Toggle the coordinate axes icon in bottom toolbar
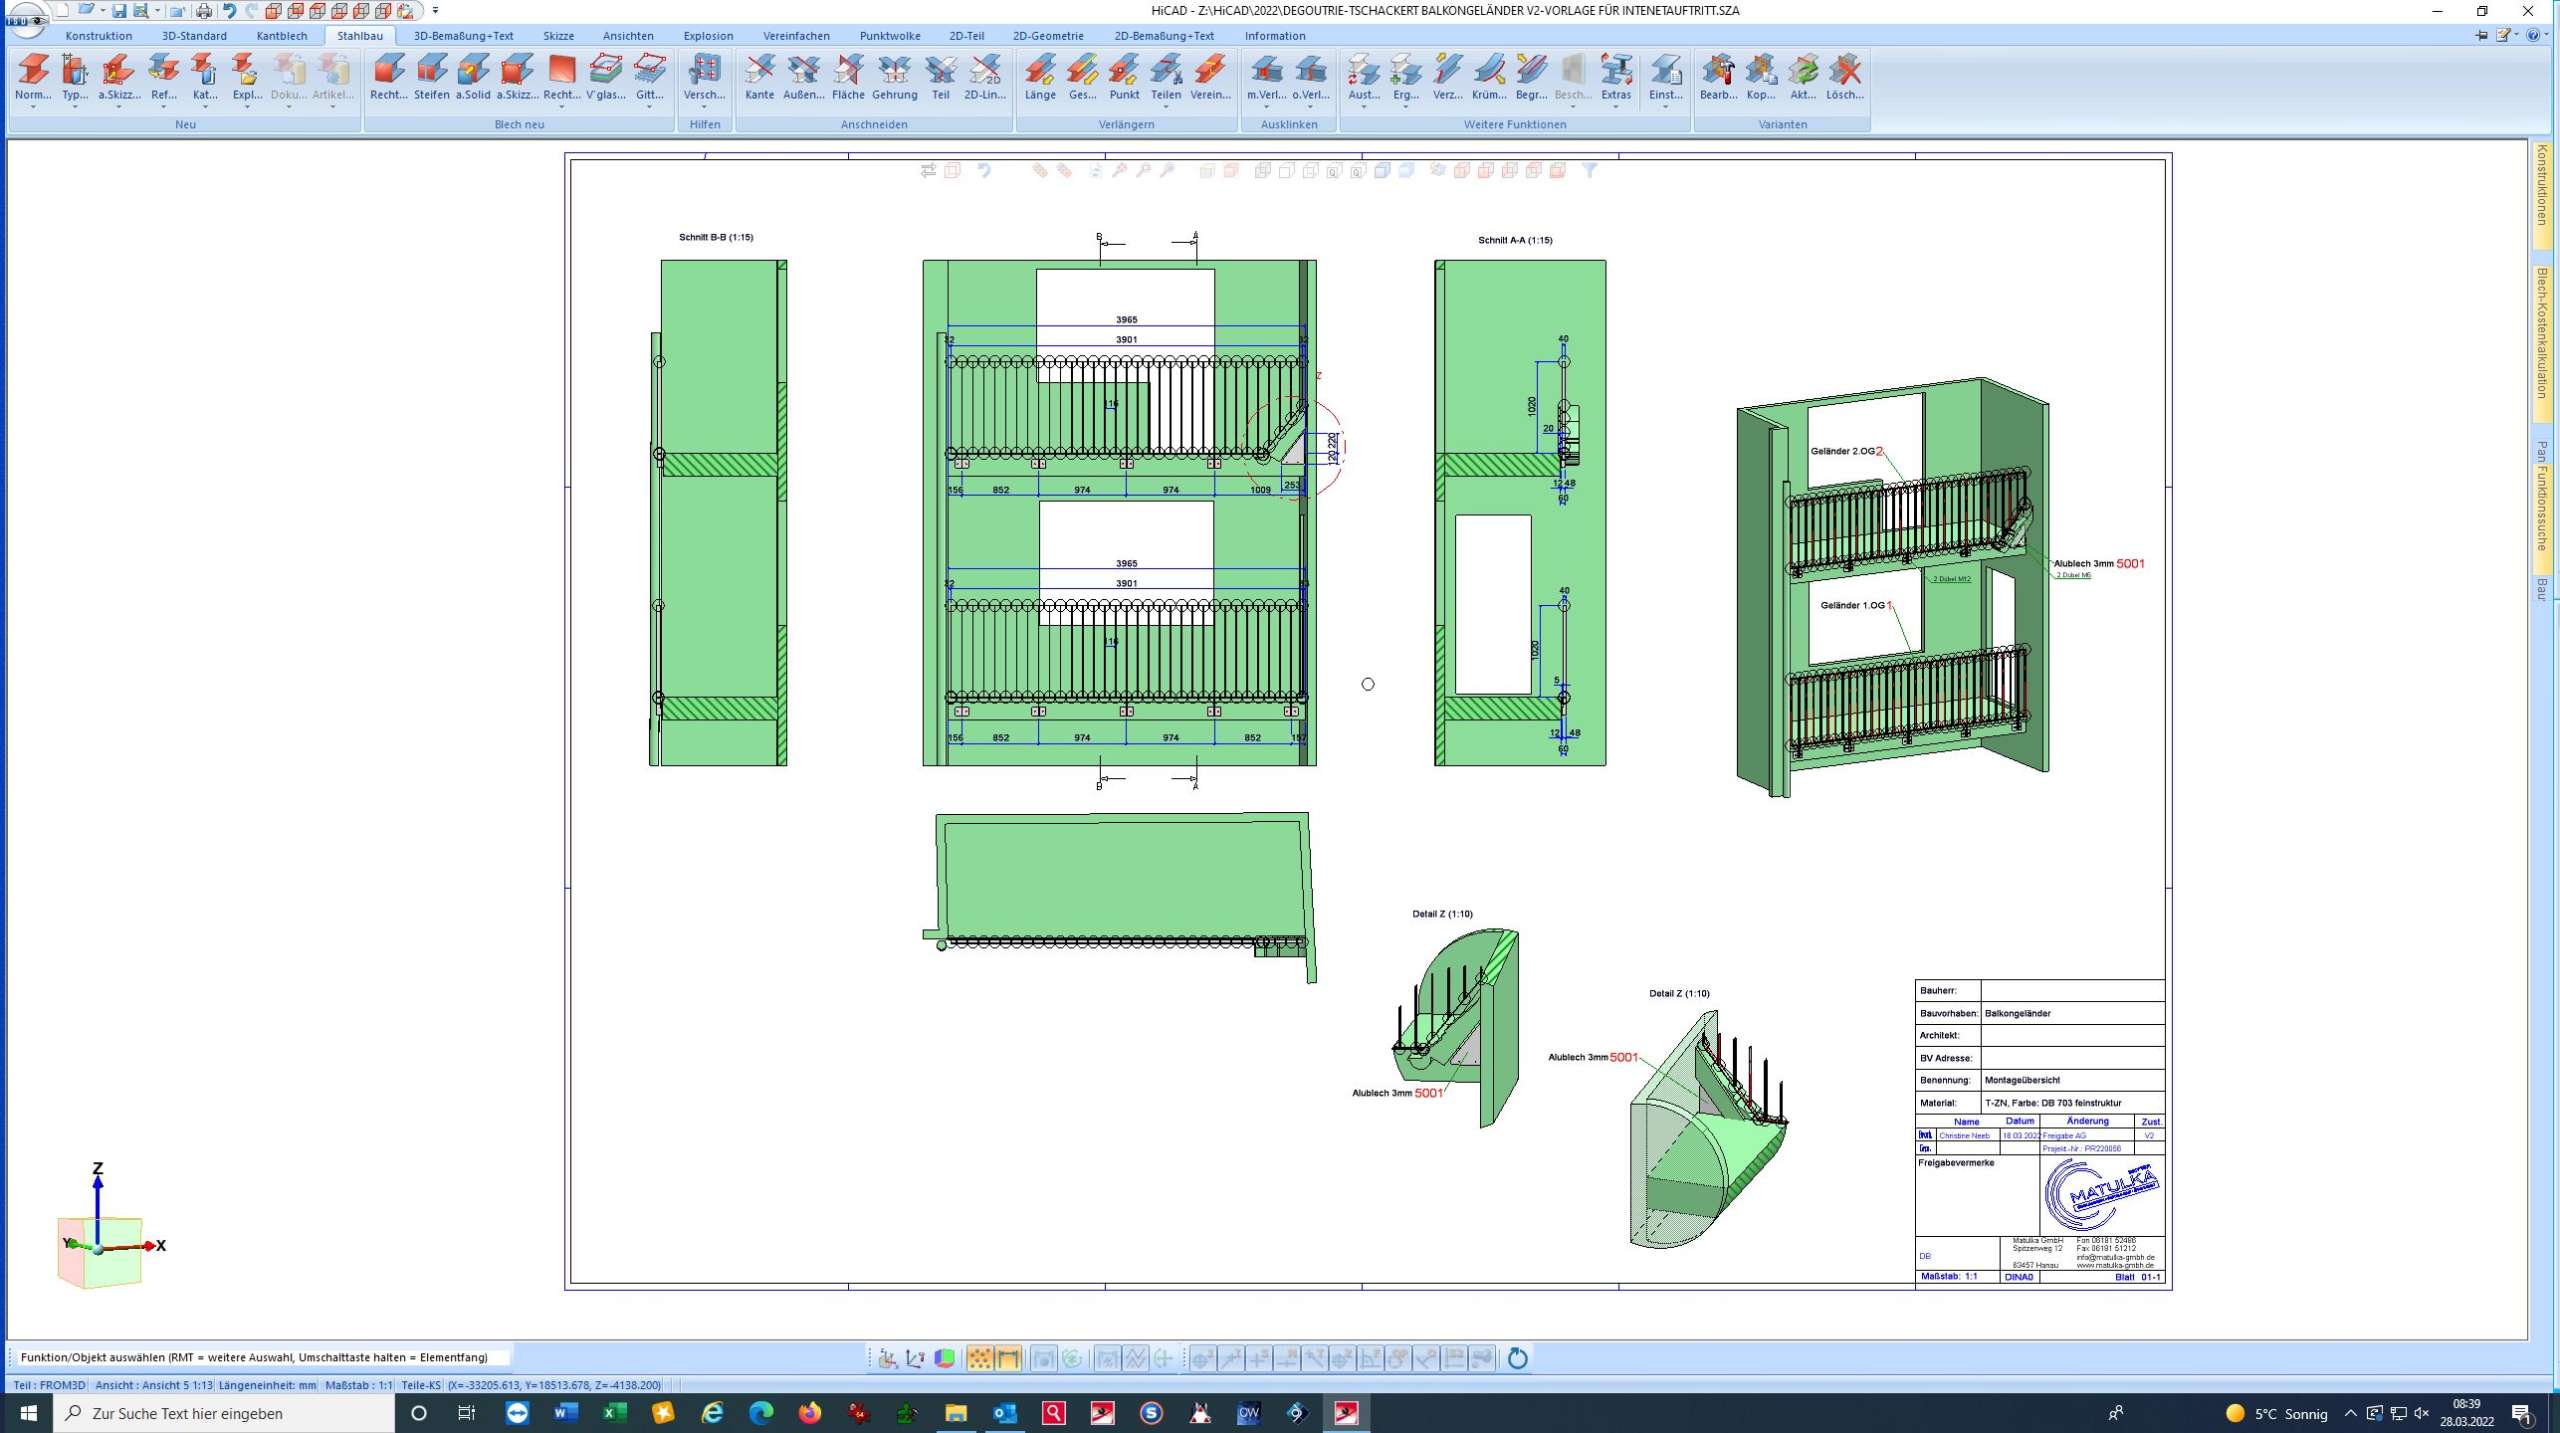Screen dimensions: 2560x1433 [915, 1358]
